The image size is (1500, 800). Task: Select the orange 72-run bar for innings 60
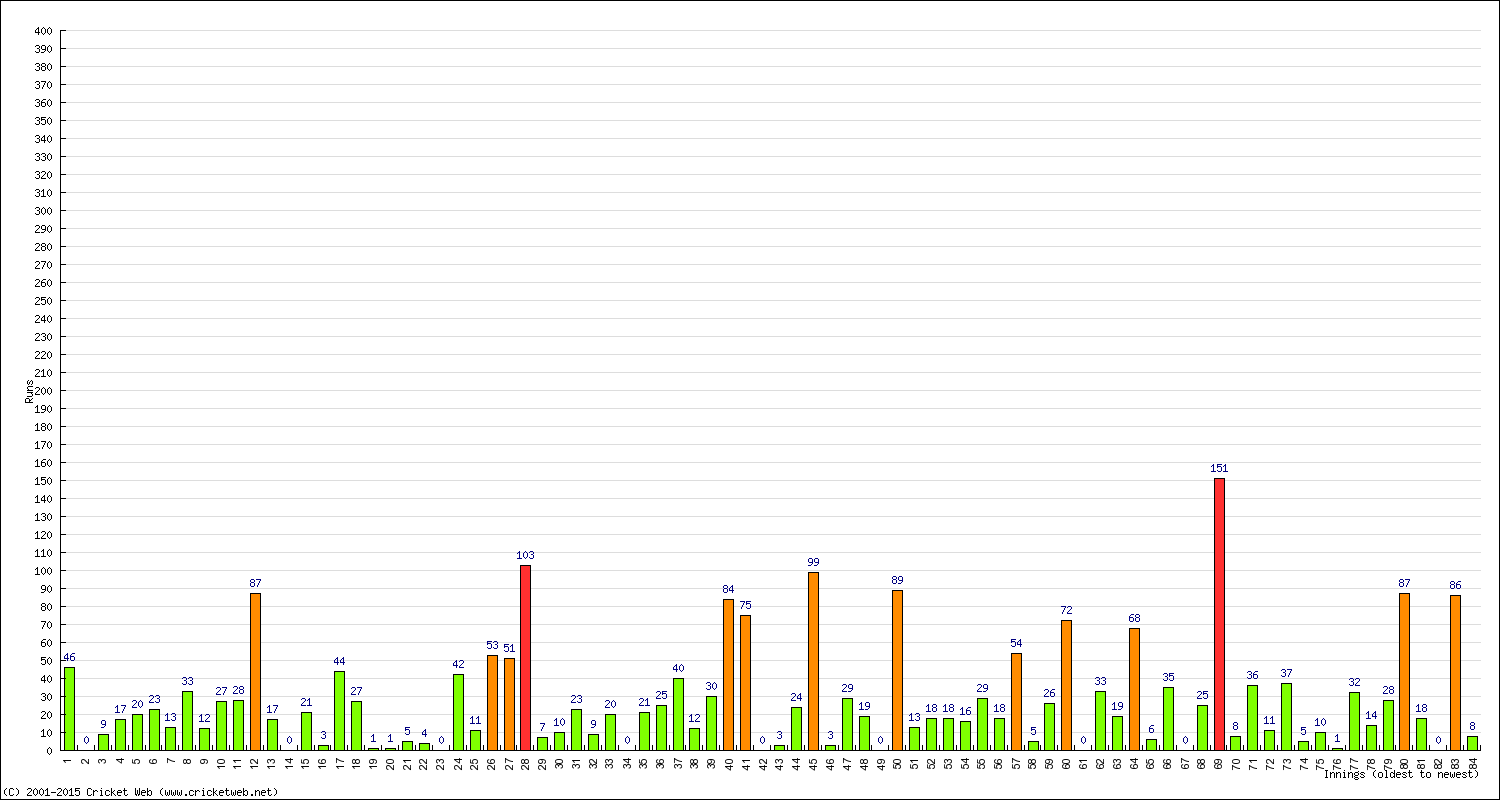(x=1066, y=685)
